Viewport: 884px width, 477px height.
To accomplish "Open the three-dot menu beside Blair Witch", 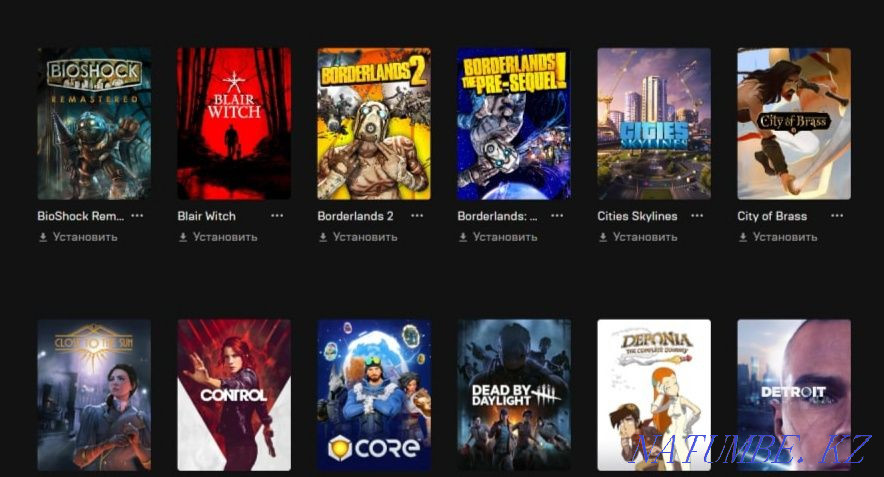I will tap(277, 215).
